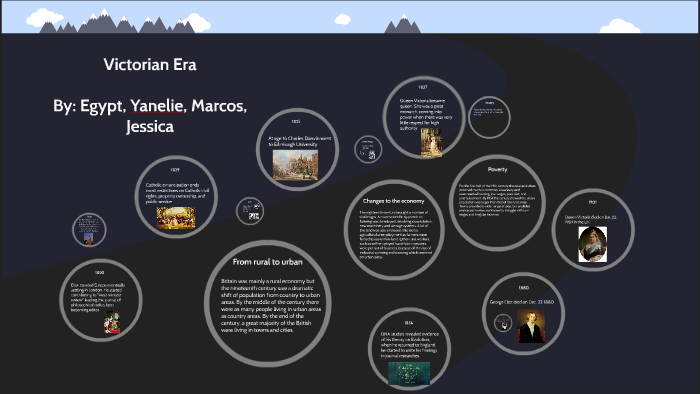
Task: Click the "Queen Victoria became queen" paragraph
Action: pyautogui.click(x=425, y=114)
